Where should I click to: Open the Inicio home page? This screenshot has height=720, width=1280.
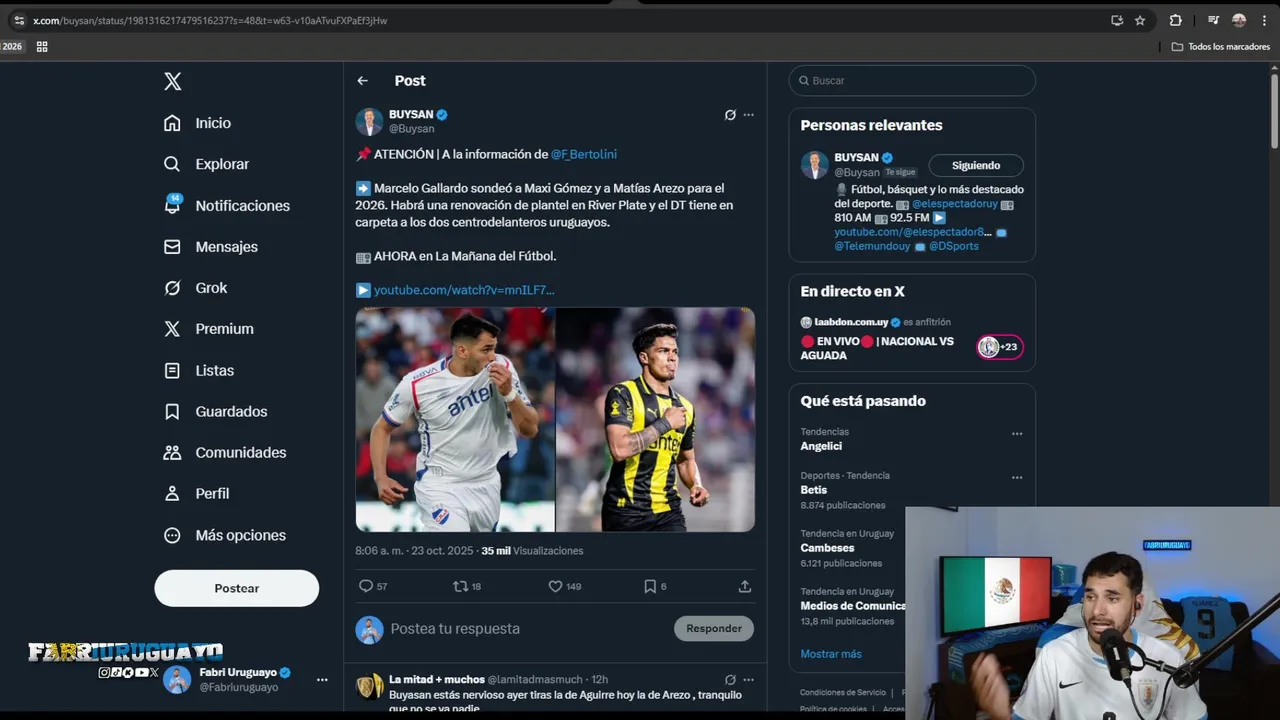(x=198, y=123)
